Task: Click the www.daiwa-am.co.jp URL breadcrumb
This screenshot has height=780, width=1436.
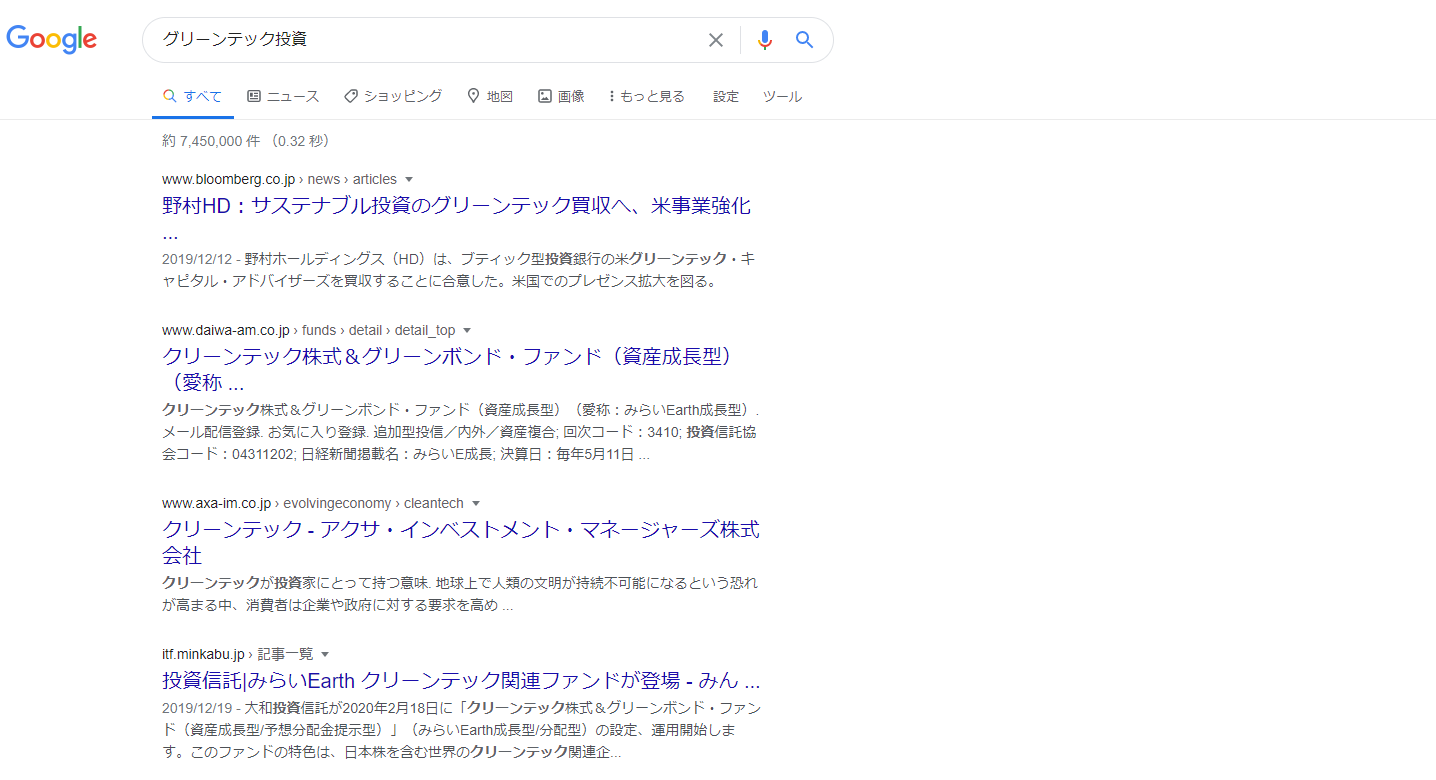Action: [308, 330]
